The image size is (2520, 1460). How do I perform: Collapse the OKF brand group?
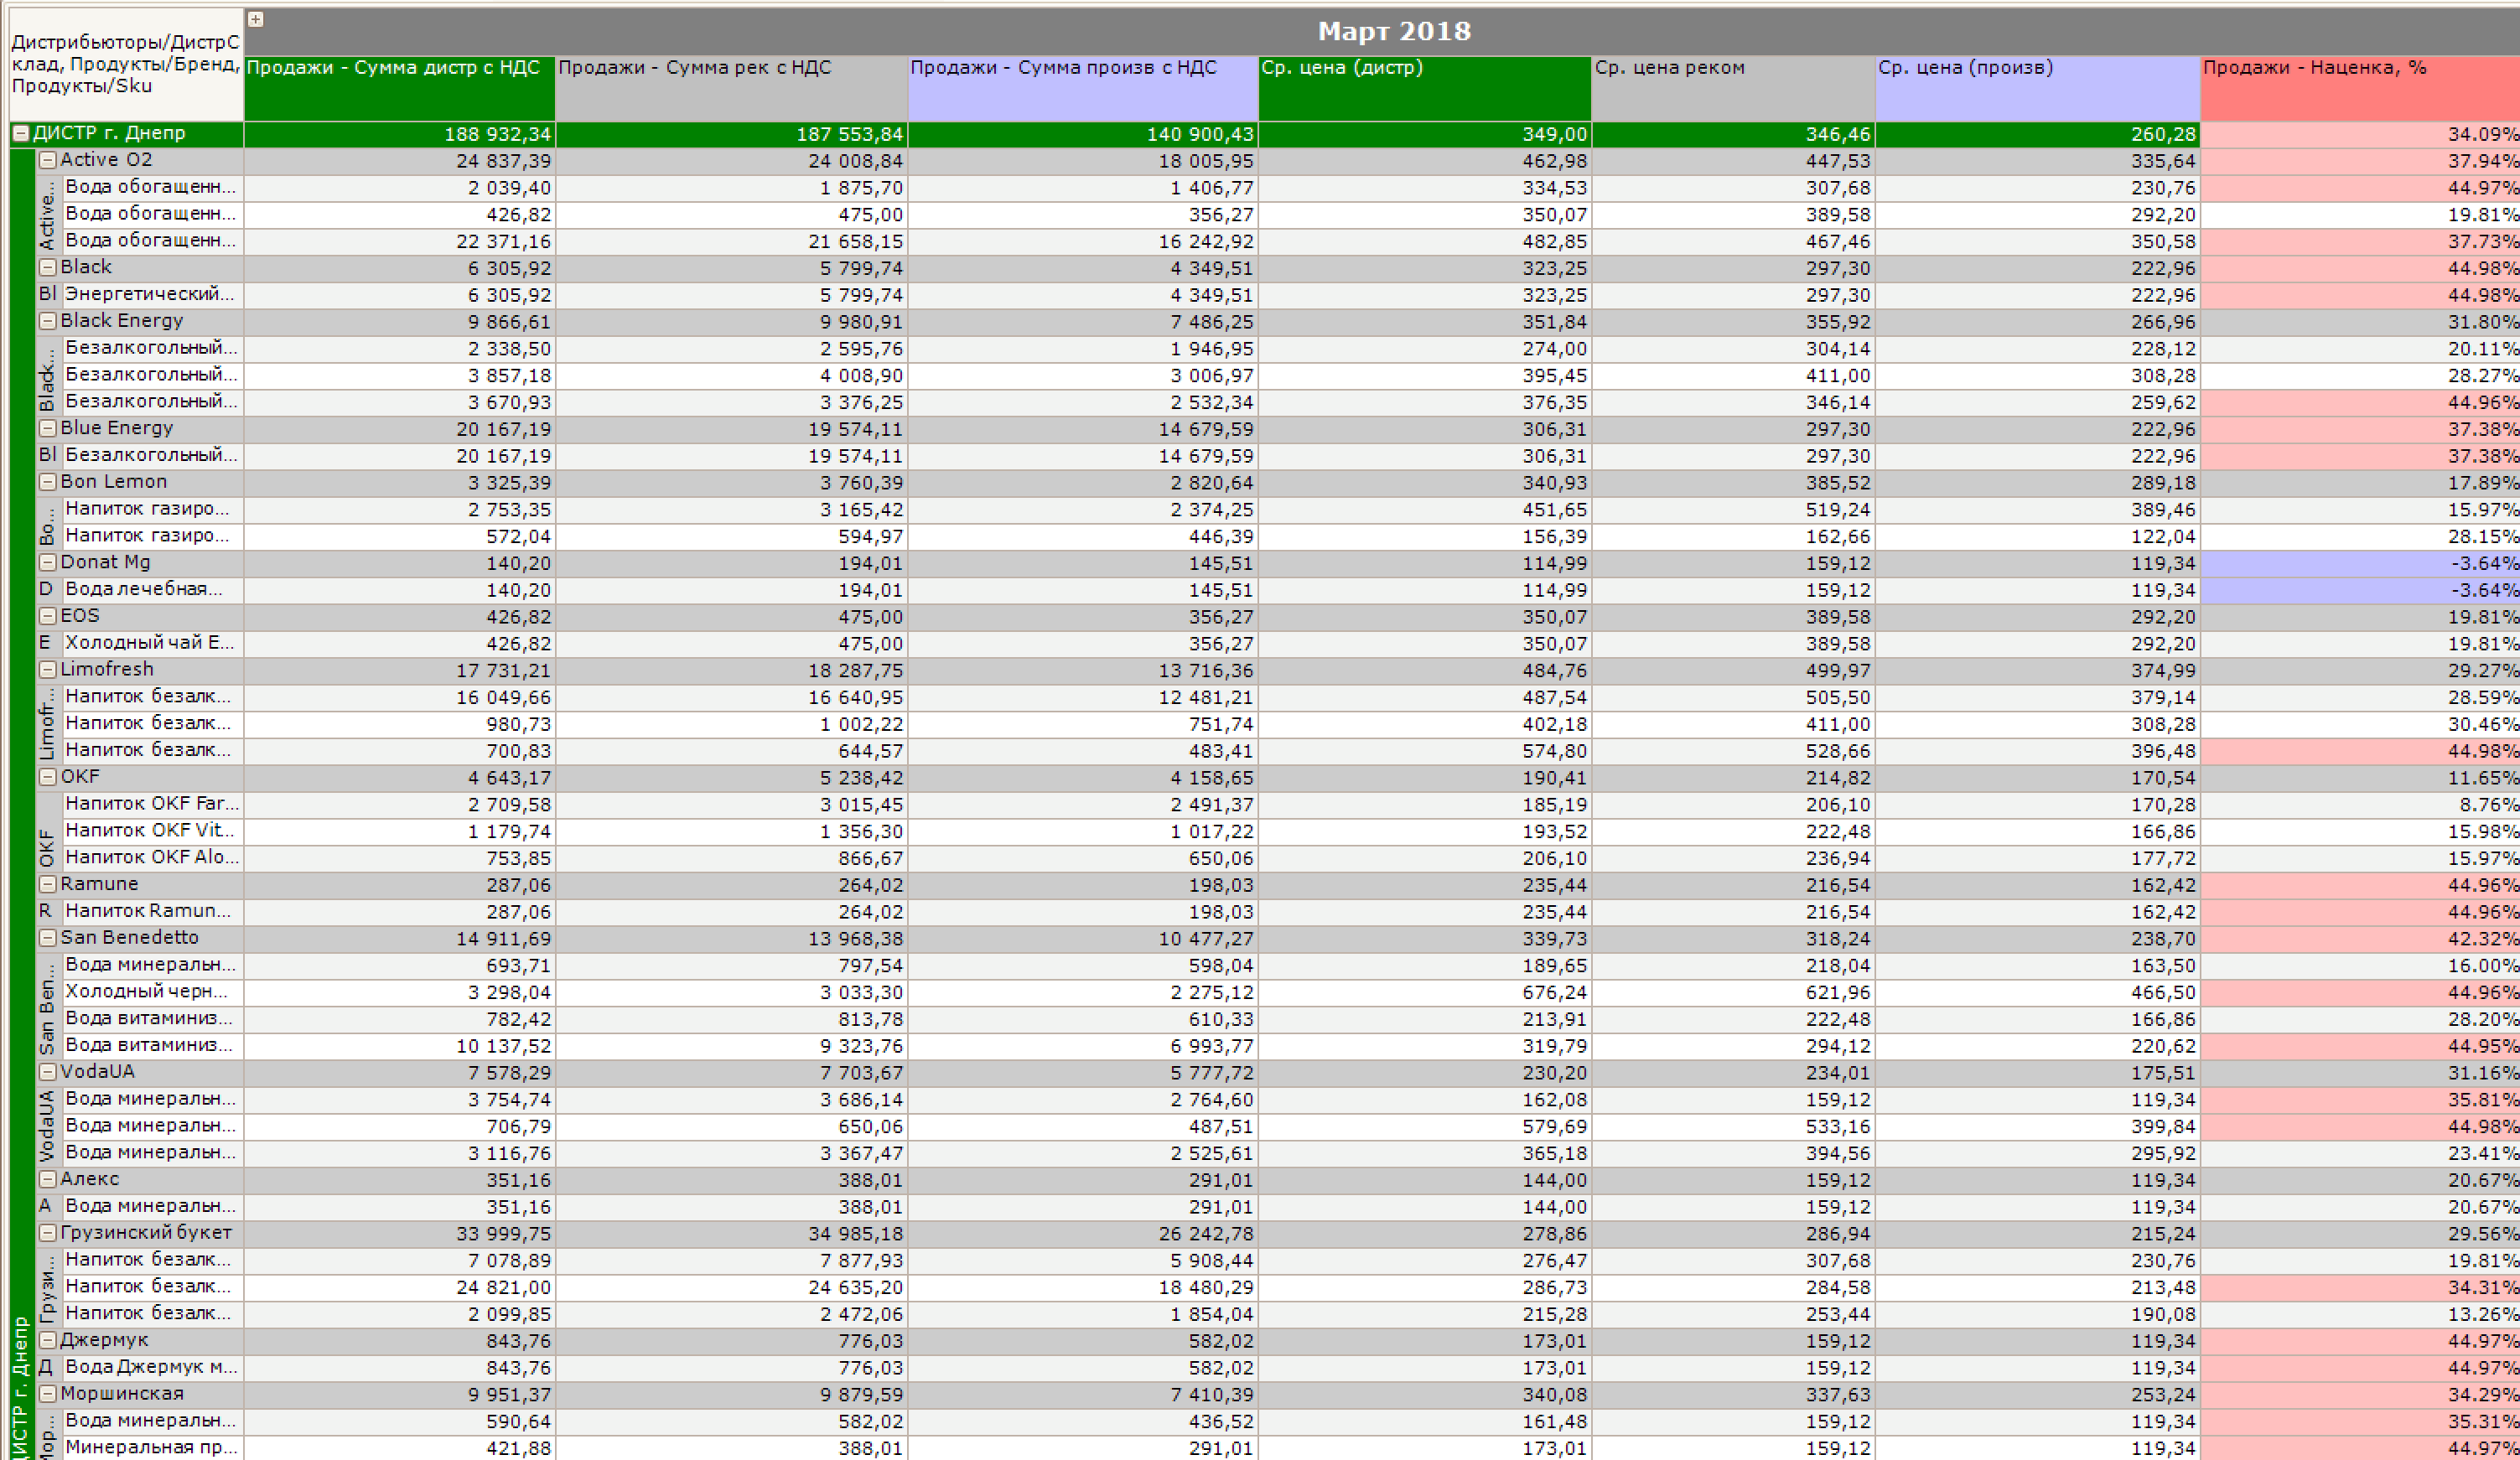[47, 777]
